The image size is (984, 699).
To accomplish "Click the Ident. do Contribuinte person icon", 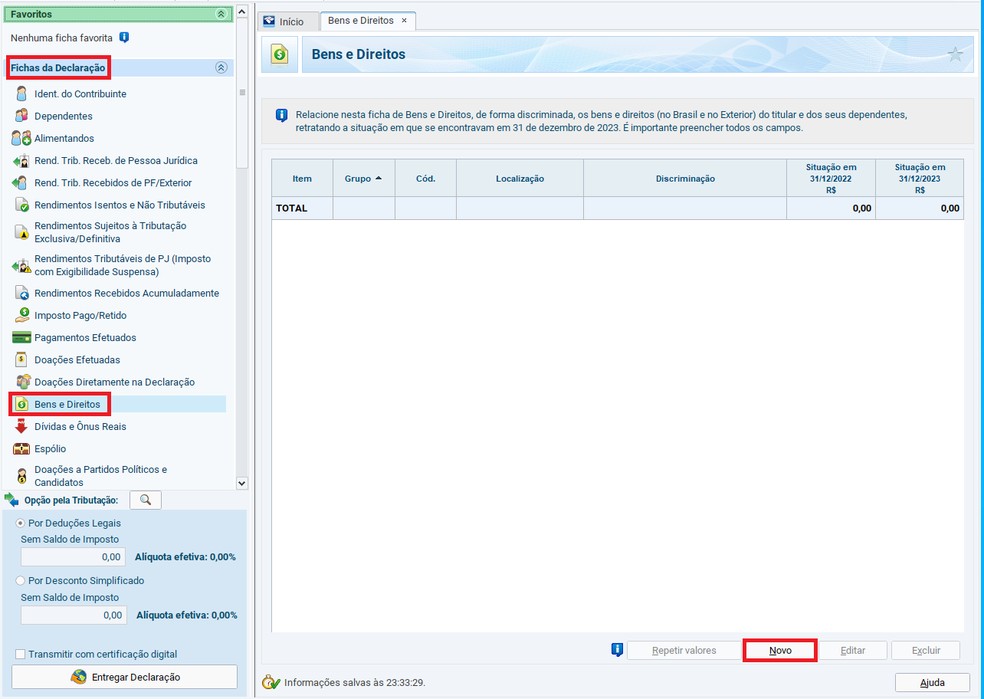I will tap(21, 94).
